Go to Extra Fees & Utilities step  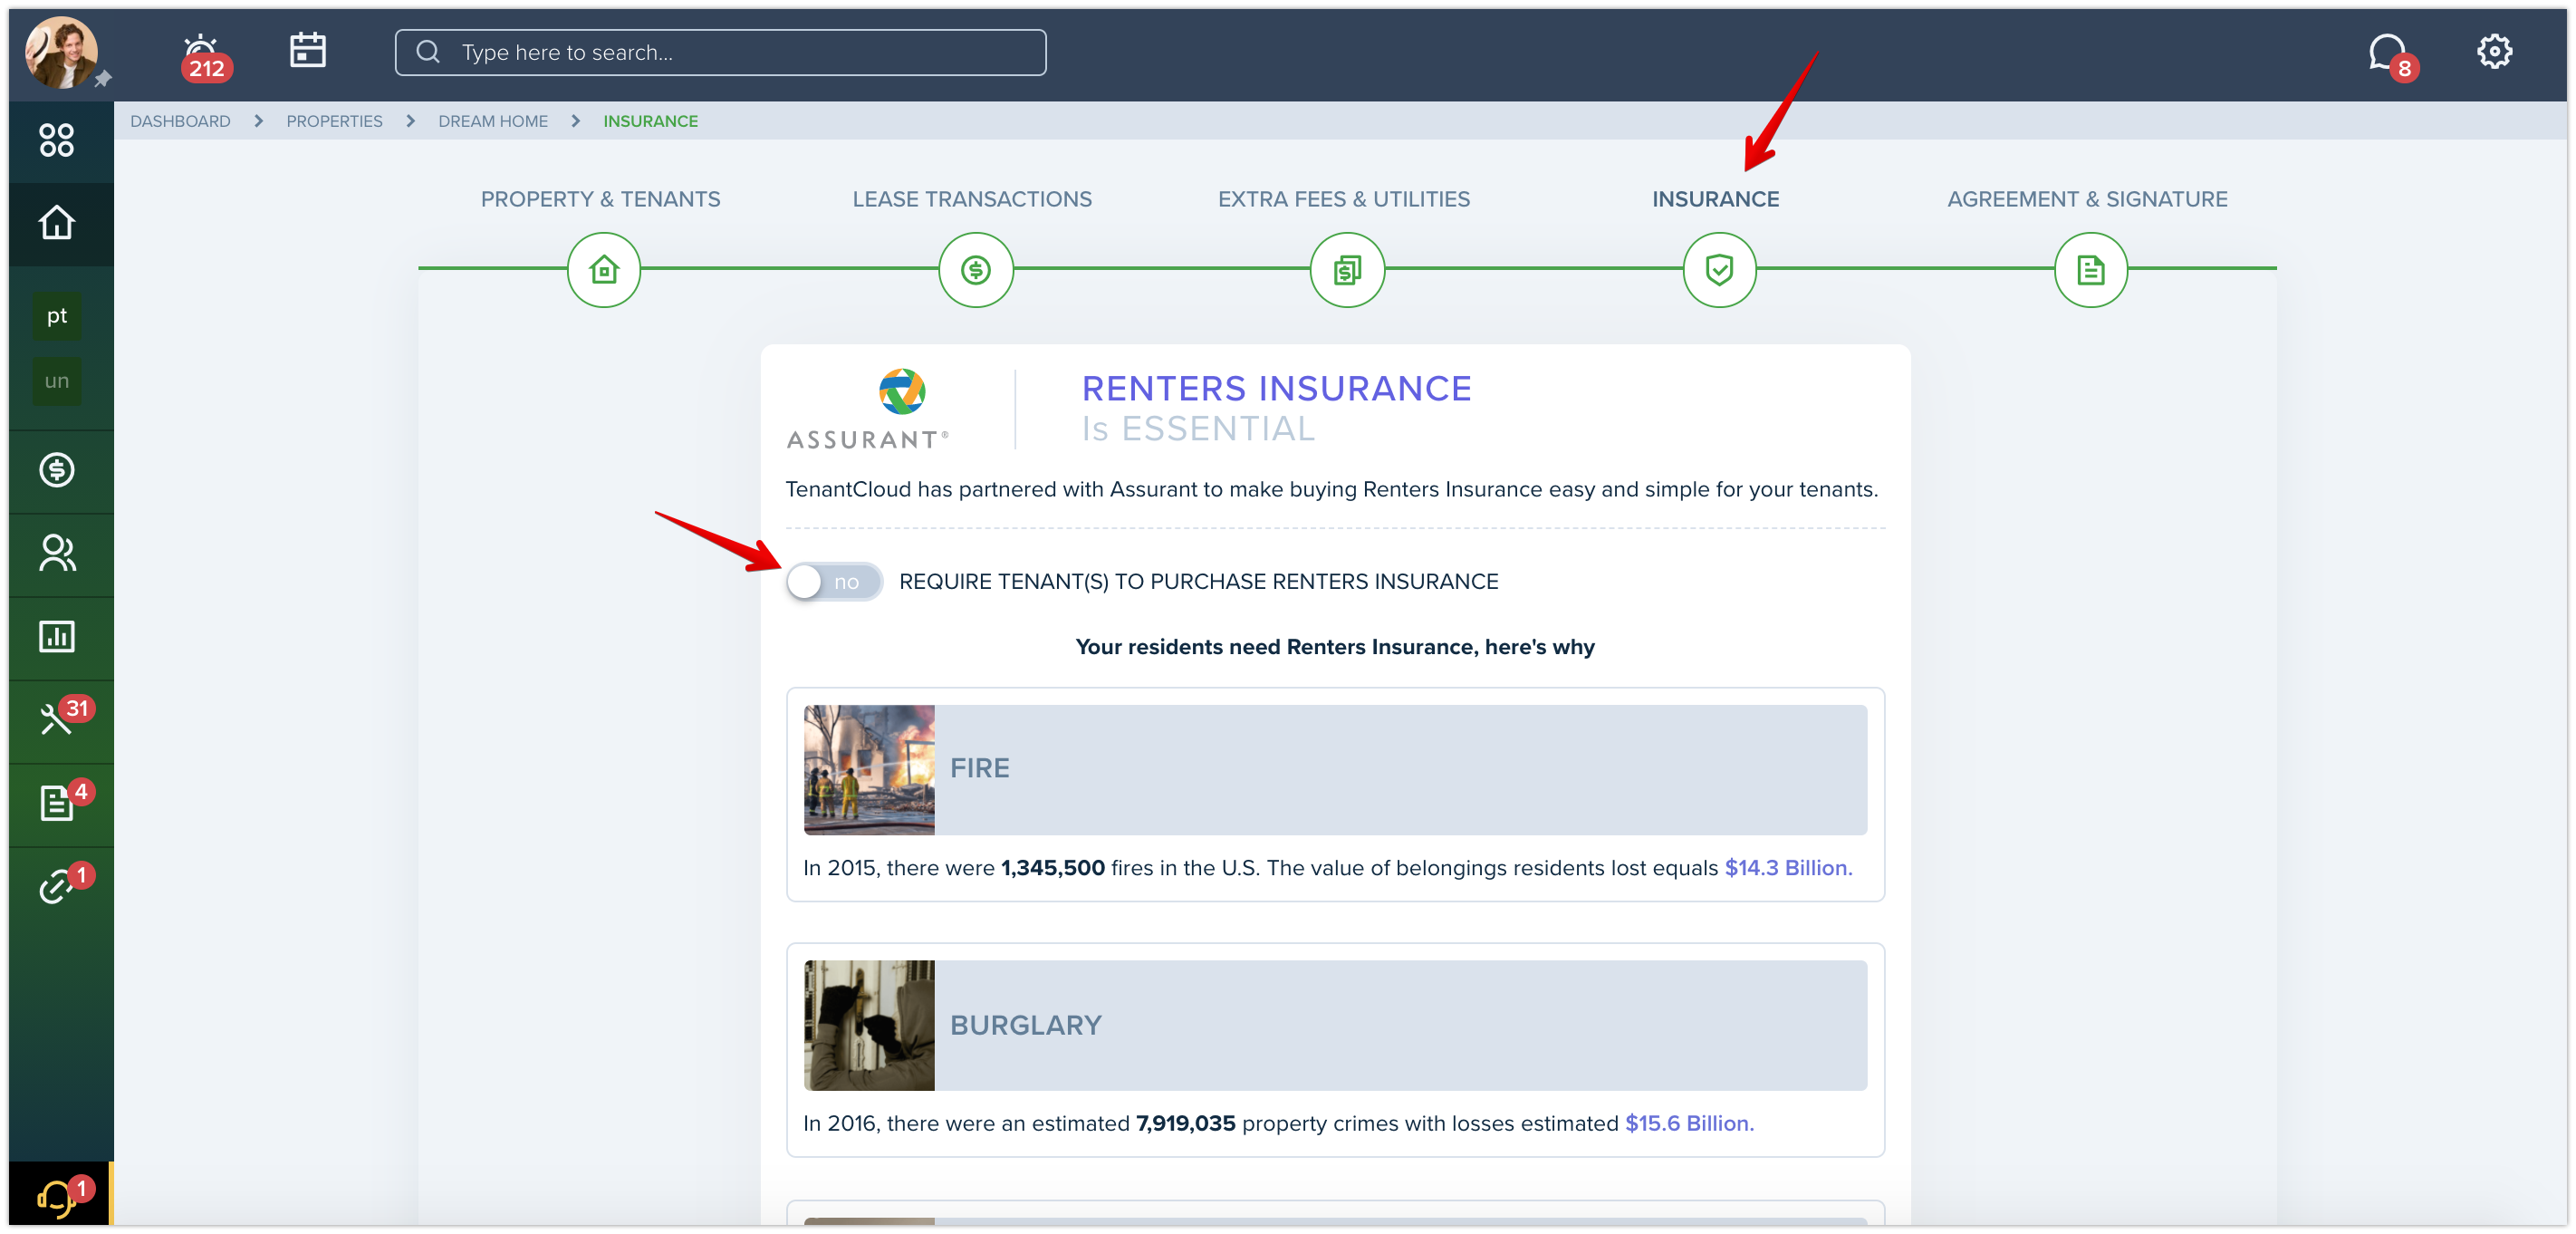pos(1344,199)
